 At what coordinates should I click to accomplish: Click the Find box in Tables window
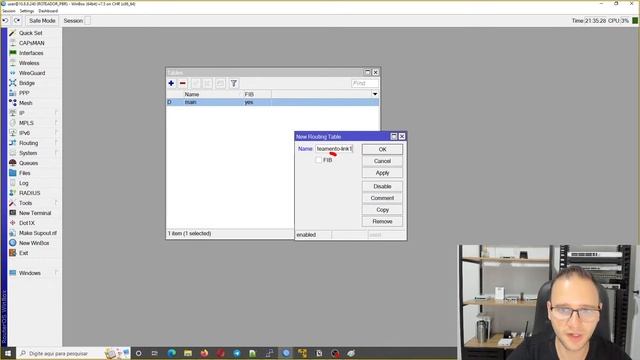click(365, 83)
